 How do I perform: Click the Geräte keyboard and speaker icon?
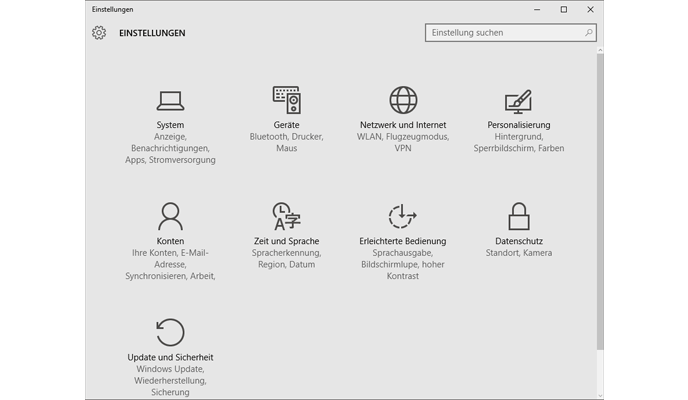(287, 100)
